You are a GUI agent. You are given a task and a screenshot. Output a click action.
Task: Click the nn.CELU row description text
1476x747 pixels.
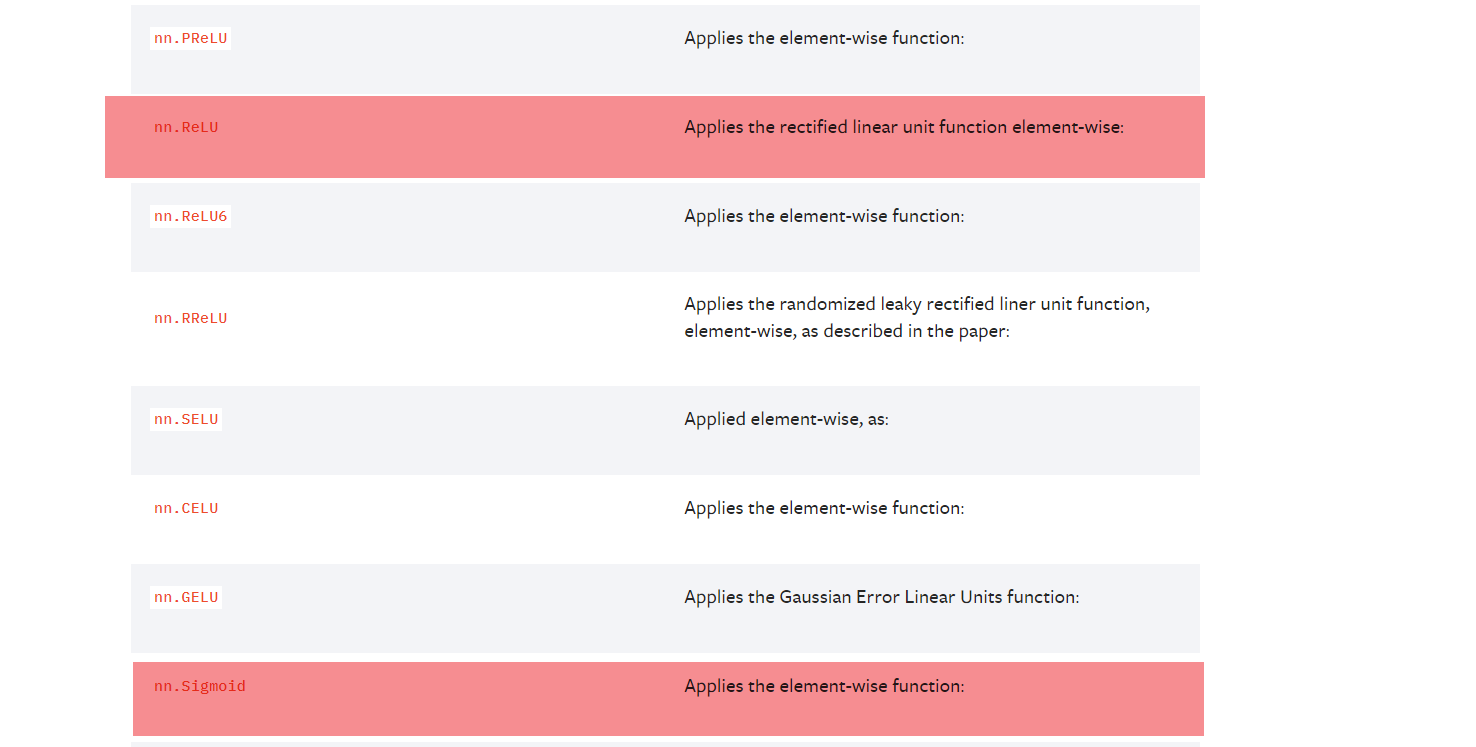pos(824,508)
